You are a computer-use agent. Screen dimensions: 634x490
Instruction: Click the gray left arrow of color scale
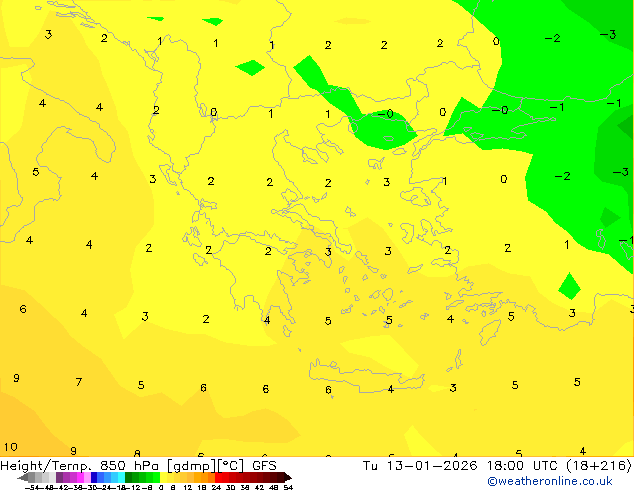pyautogui.click(x=23, y=478)
